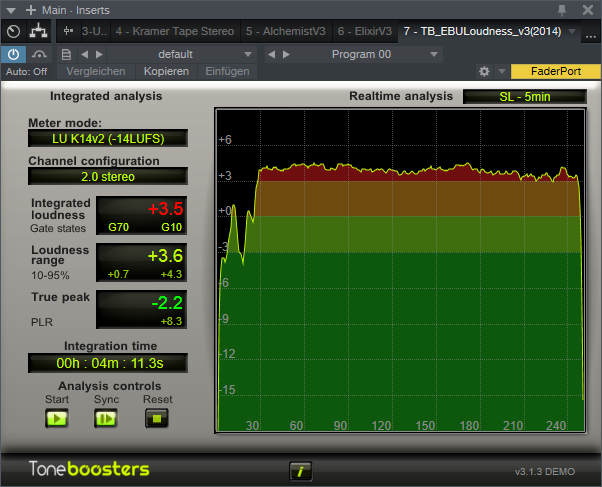This screenshot has width=602, height=487.
Task: Click the three-dots overflow menu
Action: (x=591, y=35)
